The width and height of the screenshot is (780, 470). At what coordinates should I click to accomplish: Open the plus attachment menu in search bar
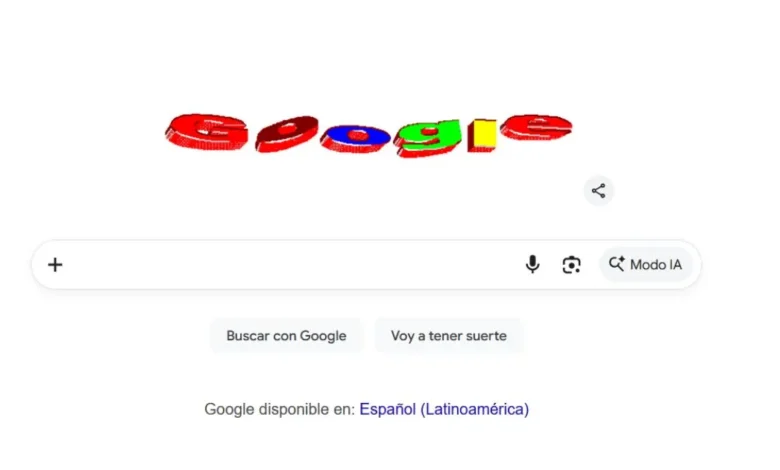tap(55, 265)
